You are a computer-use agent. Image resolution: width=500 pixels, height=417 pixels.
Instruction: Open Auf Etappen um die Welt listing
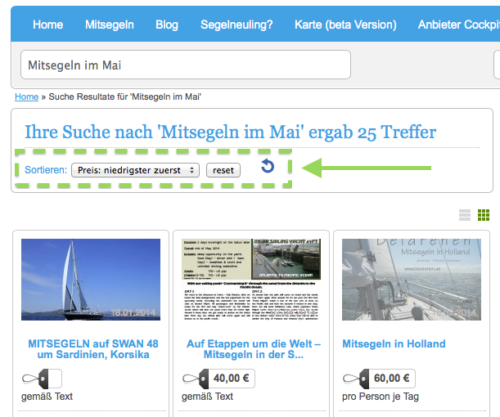point(253,349)
